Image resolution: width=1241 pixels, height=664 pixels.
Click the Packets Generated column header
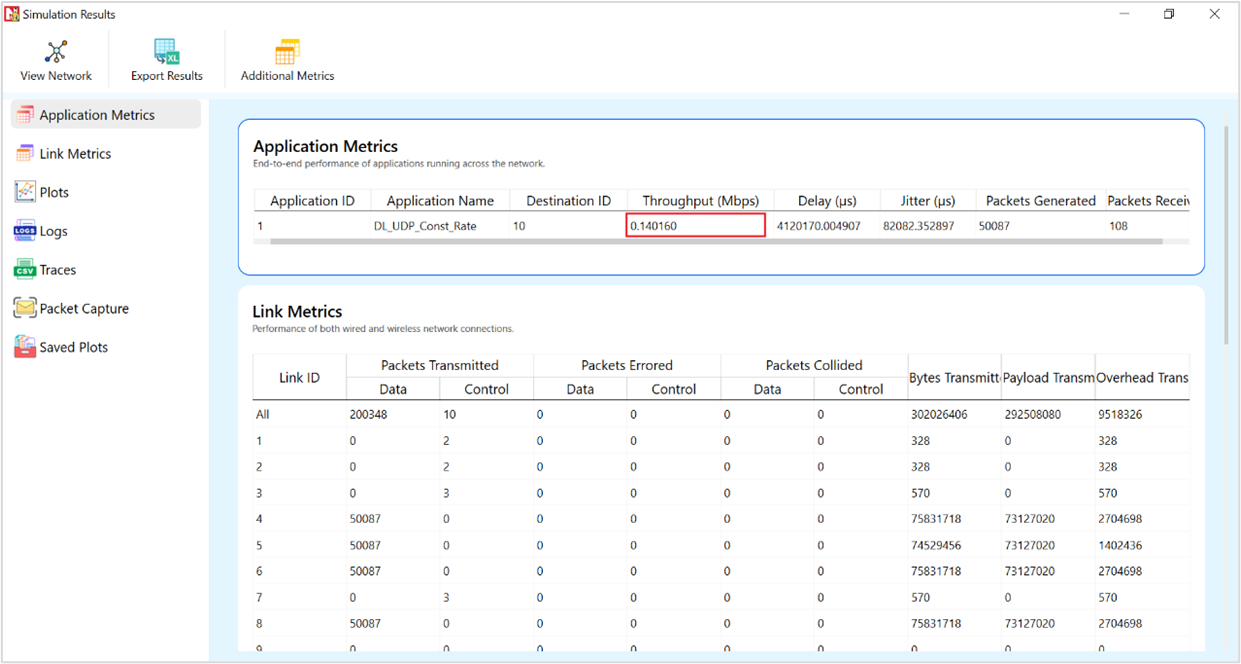coord(1040,201)
